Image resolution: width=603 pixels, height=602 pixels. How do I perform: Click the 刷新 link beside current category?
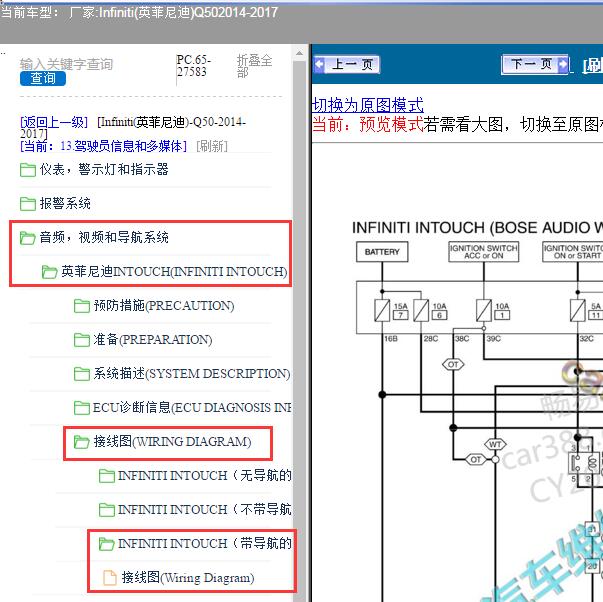212,146
